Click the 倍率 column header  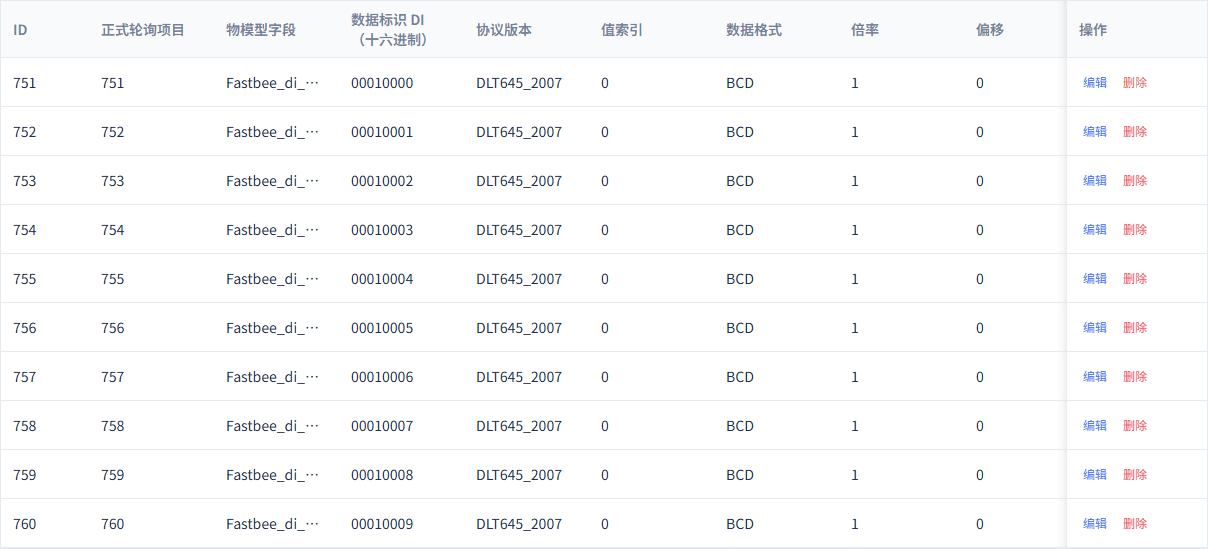coord(865,30)
